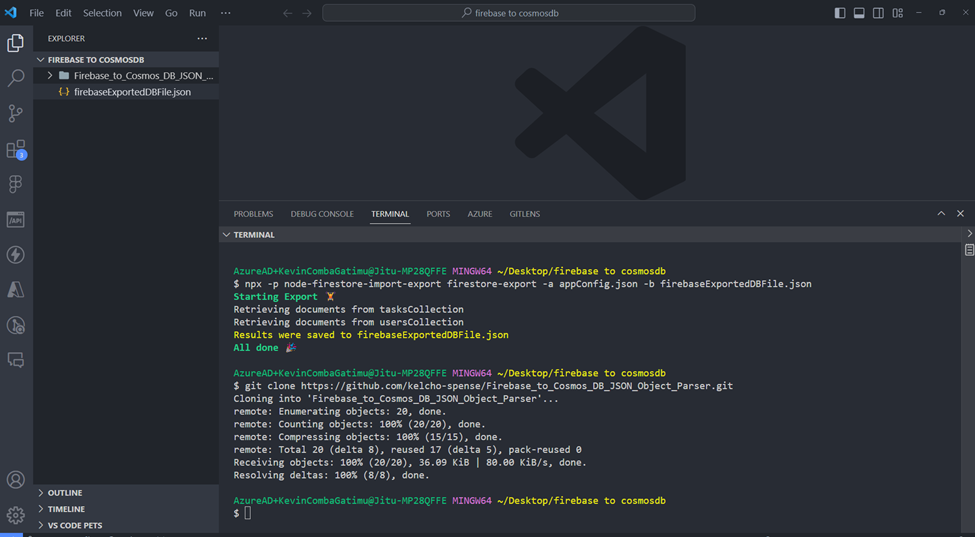
Task: Open the Live Share icon in activity bar
Action: (16, 325)
